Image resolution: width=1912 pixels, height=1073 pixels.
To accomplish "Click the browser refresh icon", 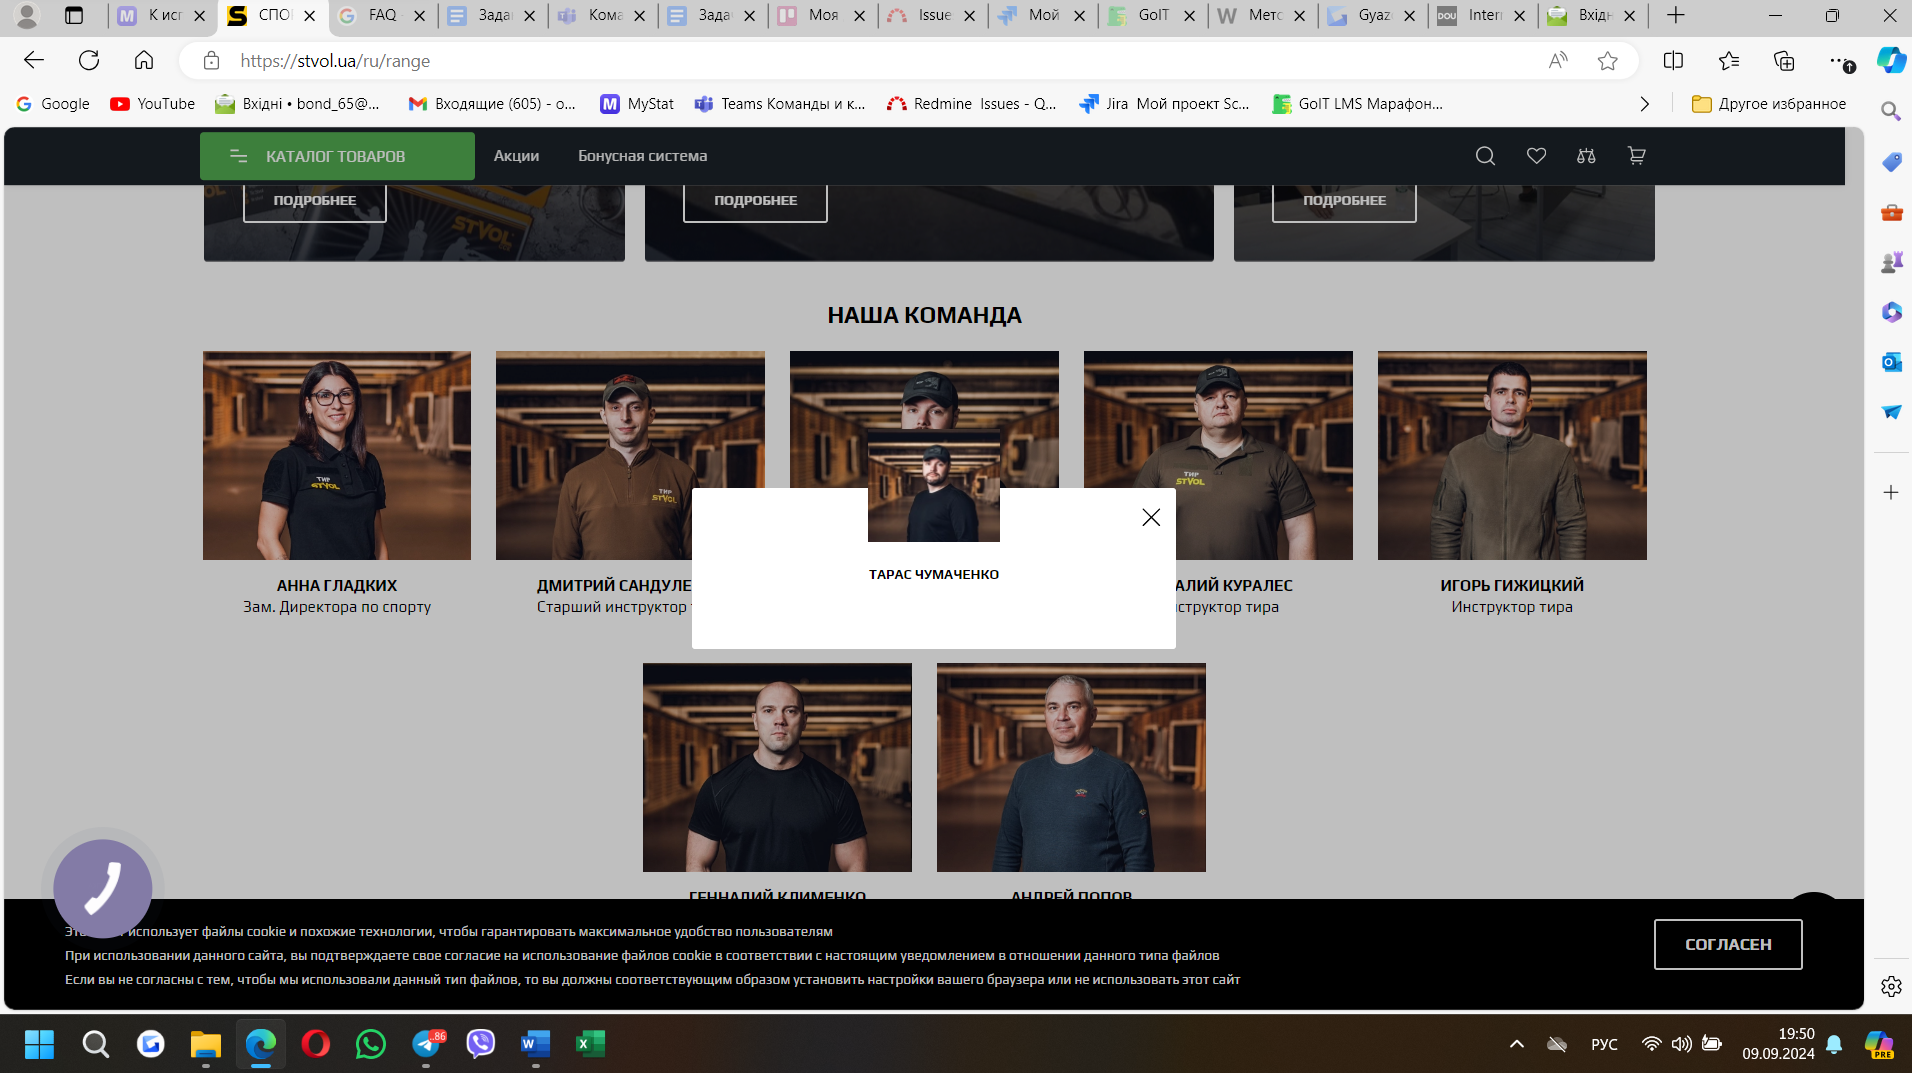I will coord(89,61).
